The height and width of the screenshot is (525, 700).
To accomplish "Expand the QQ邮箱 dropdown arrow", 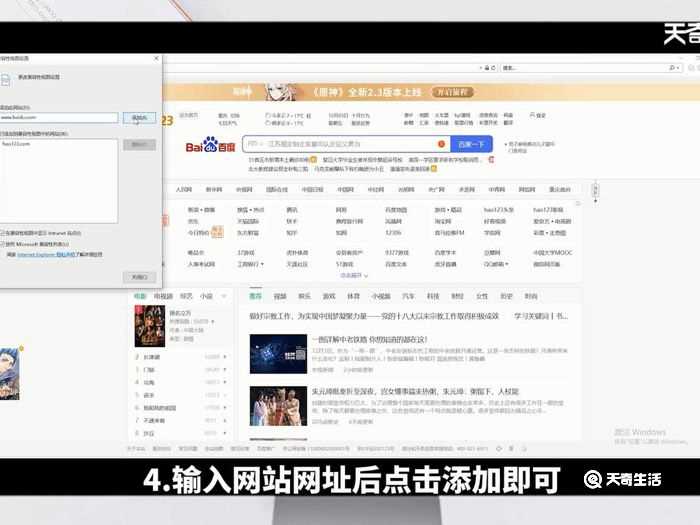I will point(507,264).
